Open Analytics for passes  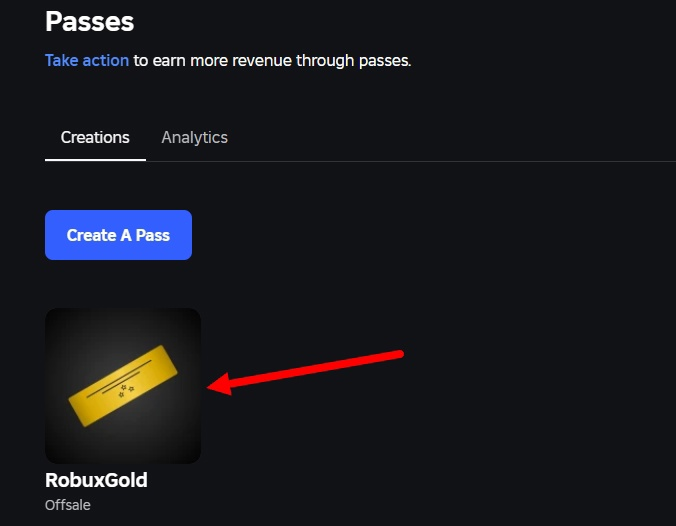pos(194,137)
